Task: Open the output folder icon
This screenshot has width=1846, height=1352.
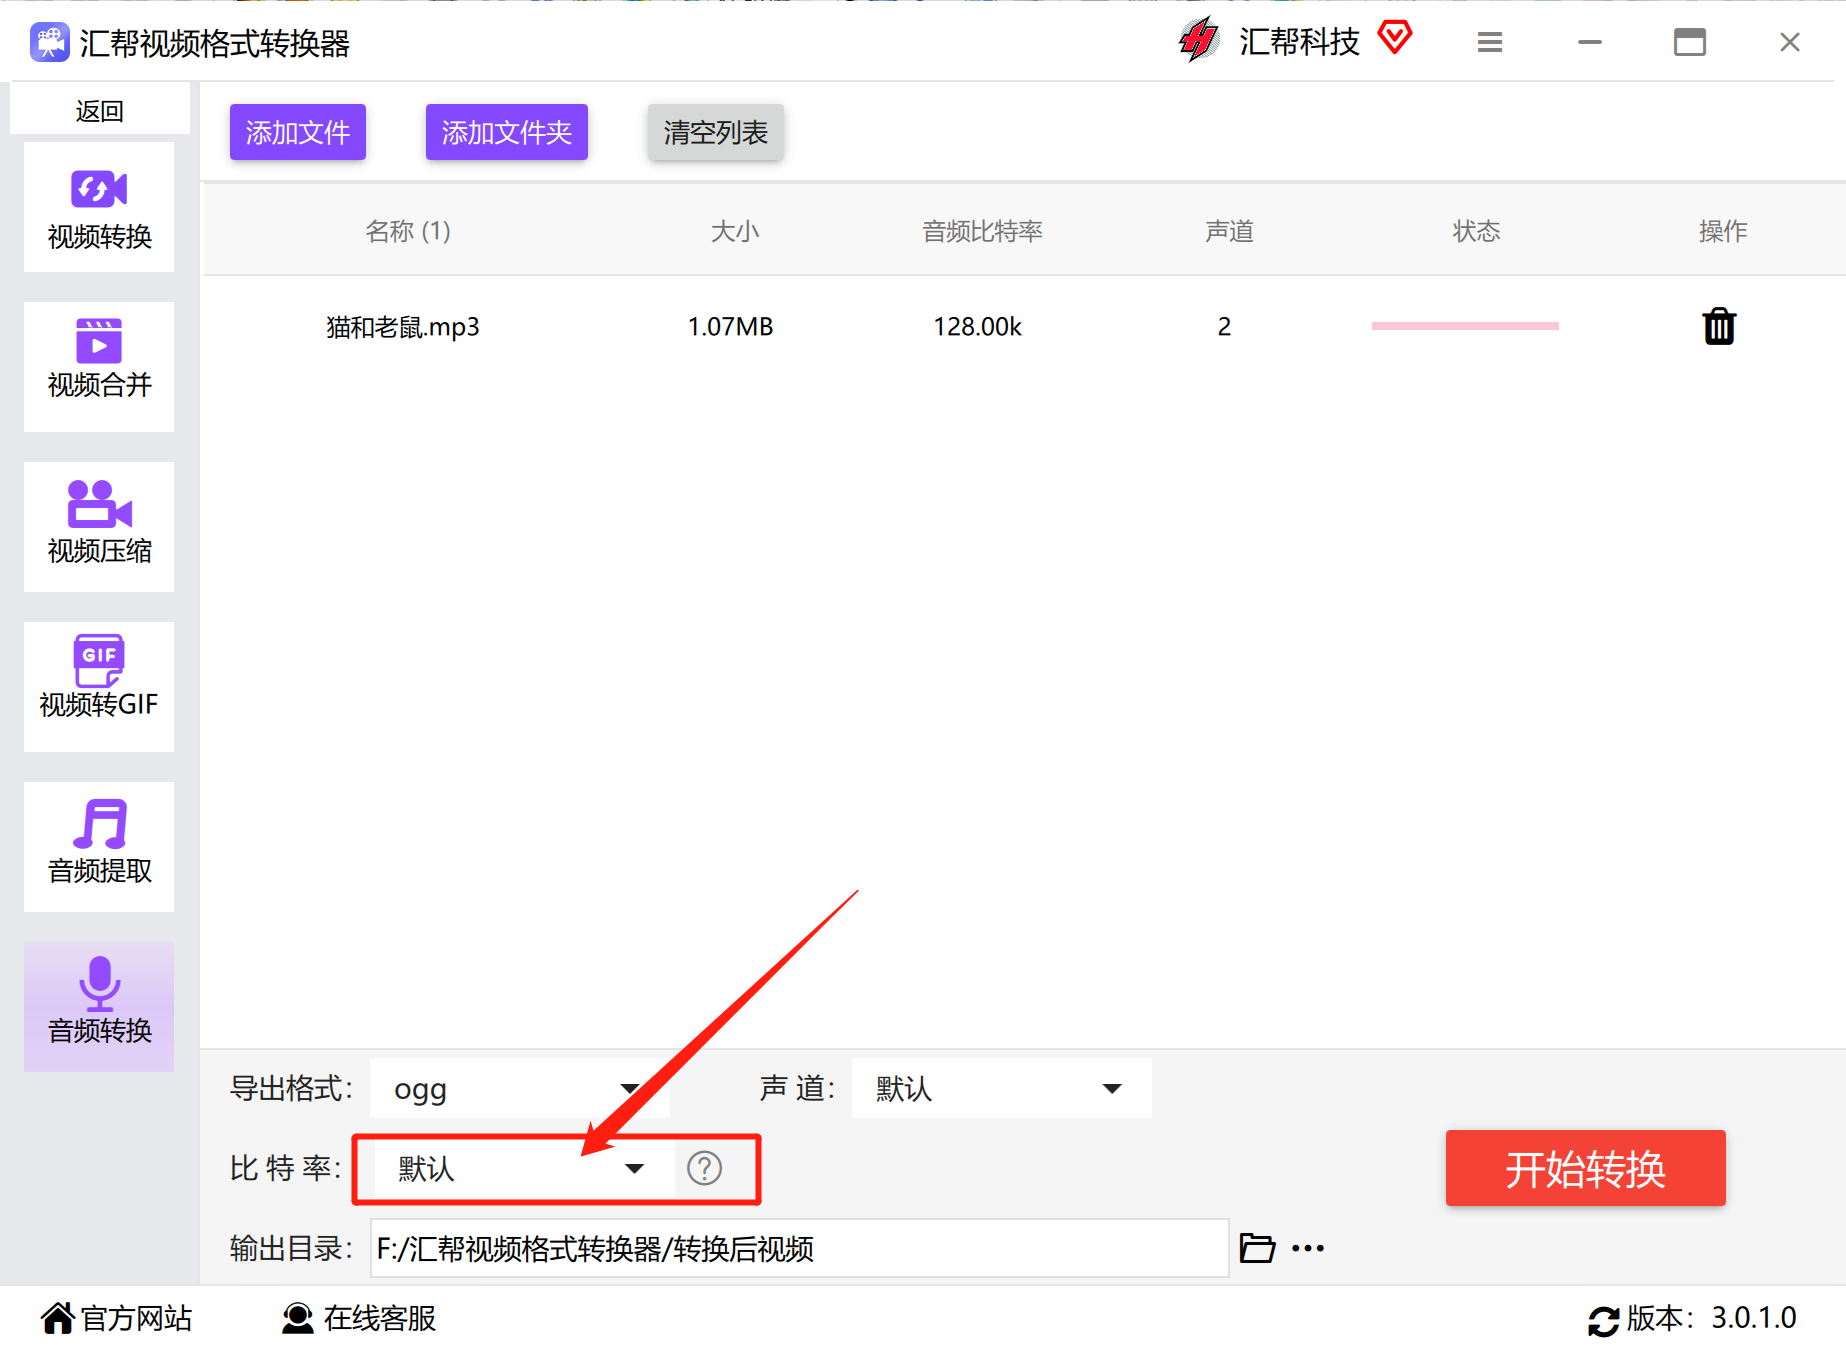Action: click(x=1257, y=1248)
